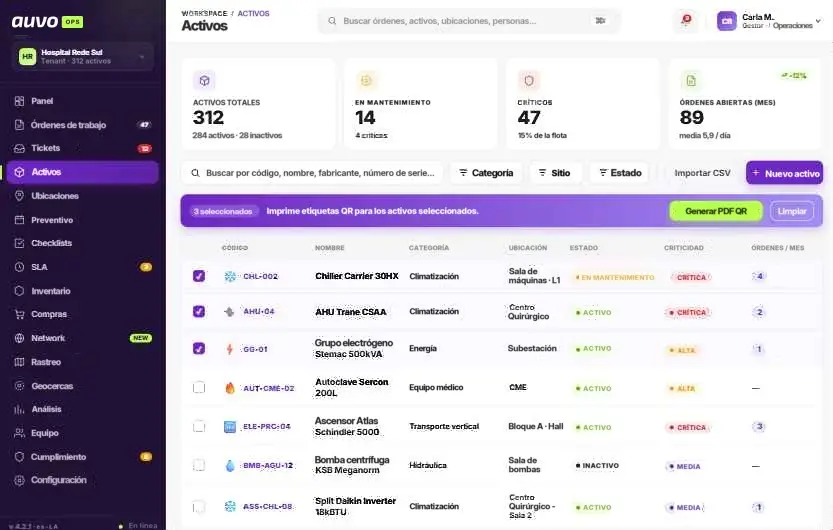833x530 pixels.
Task: Open the Tickets menu item
Action: coord(83,148)
